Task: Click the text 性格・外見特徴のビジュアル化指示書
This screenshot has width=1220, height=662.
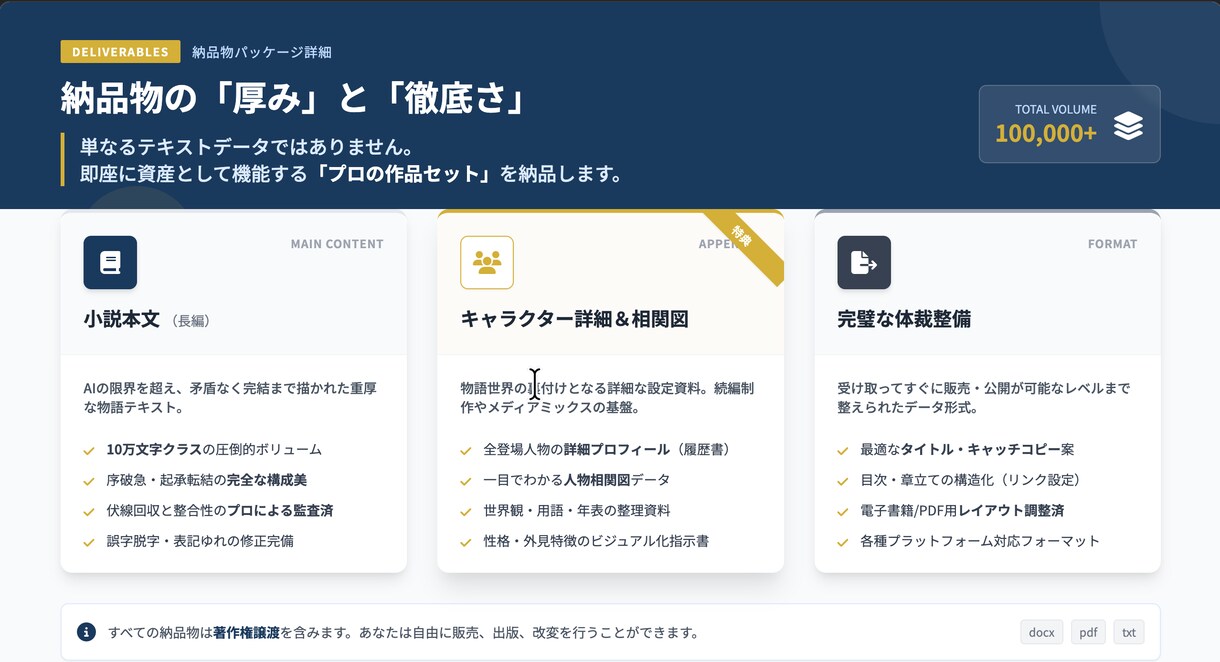Action: [597, 541]
